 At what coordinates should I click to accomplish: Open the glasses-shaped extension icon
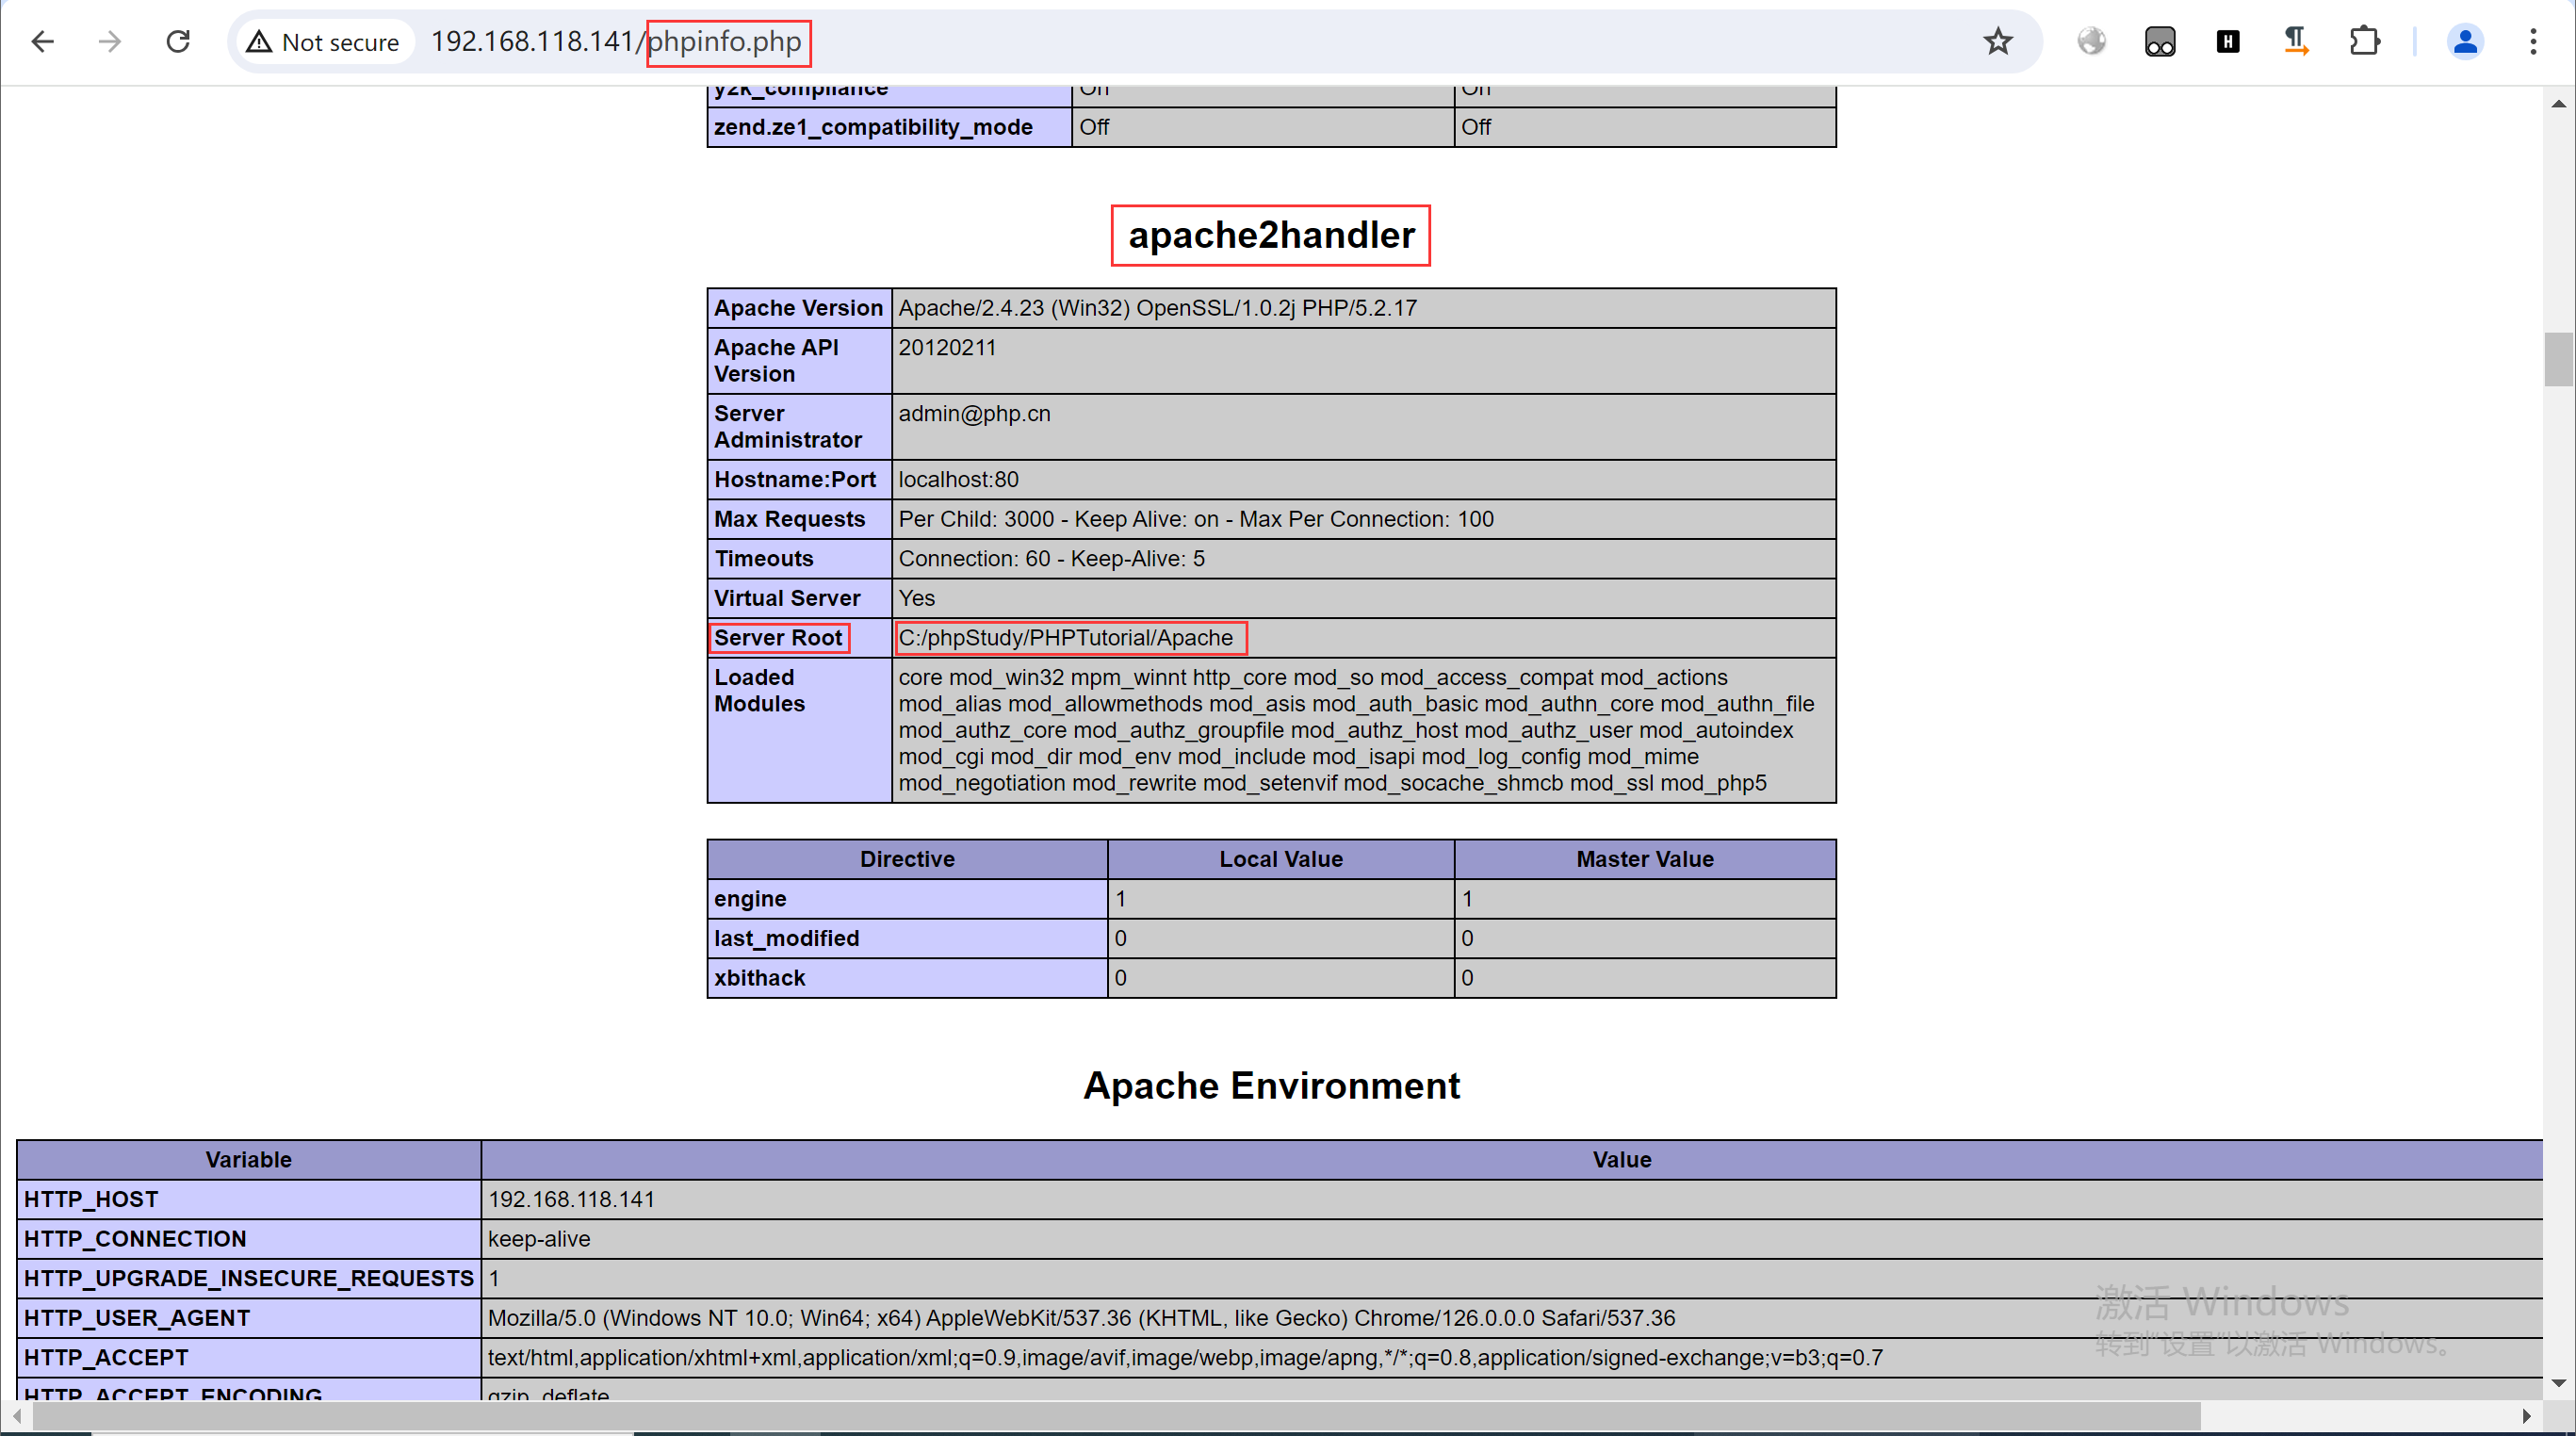point(2160,41)
